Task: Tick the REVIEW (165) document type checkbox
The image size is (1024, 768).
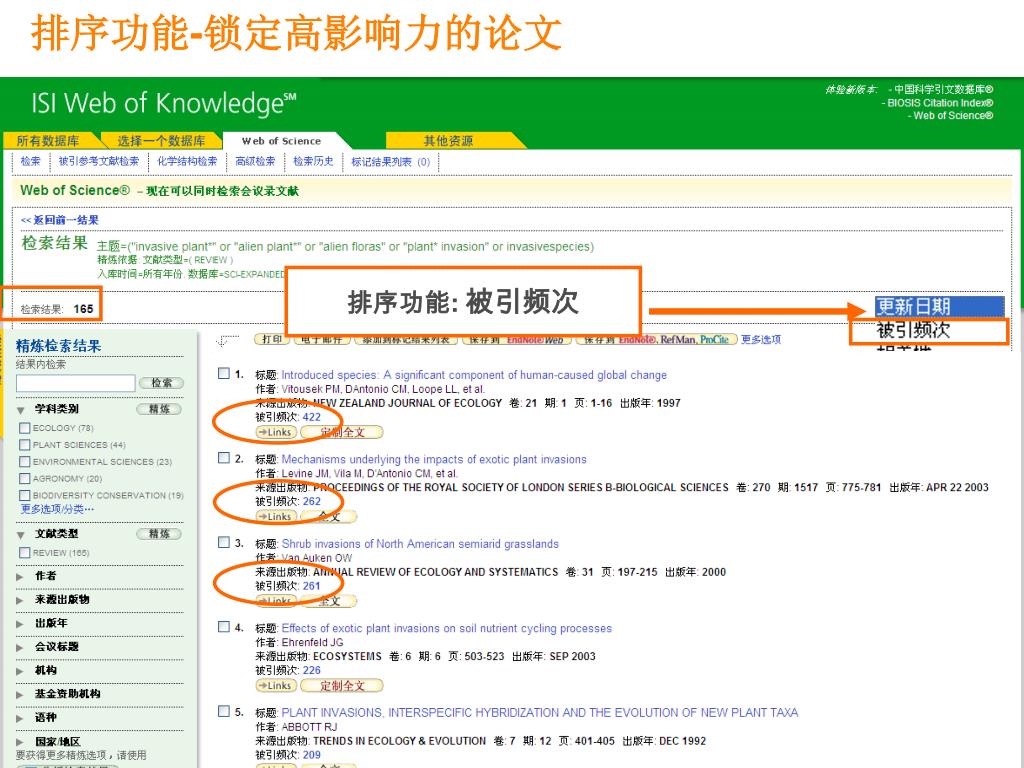Action: coord(25,552)
